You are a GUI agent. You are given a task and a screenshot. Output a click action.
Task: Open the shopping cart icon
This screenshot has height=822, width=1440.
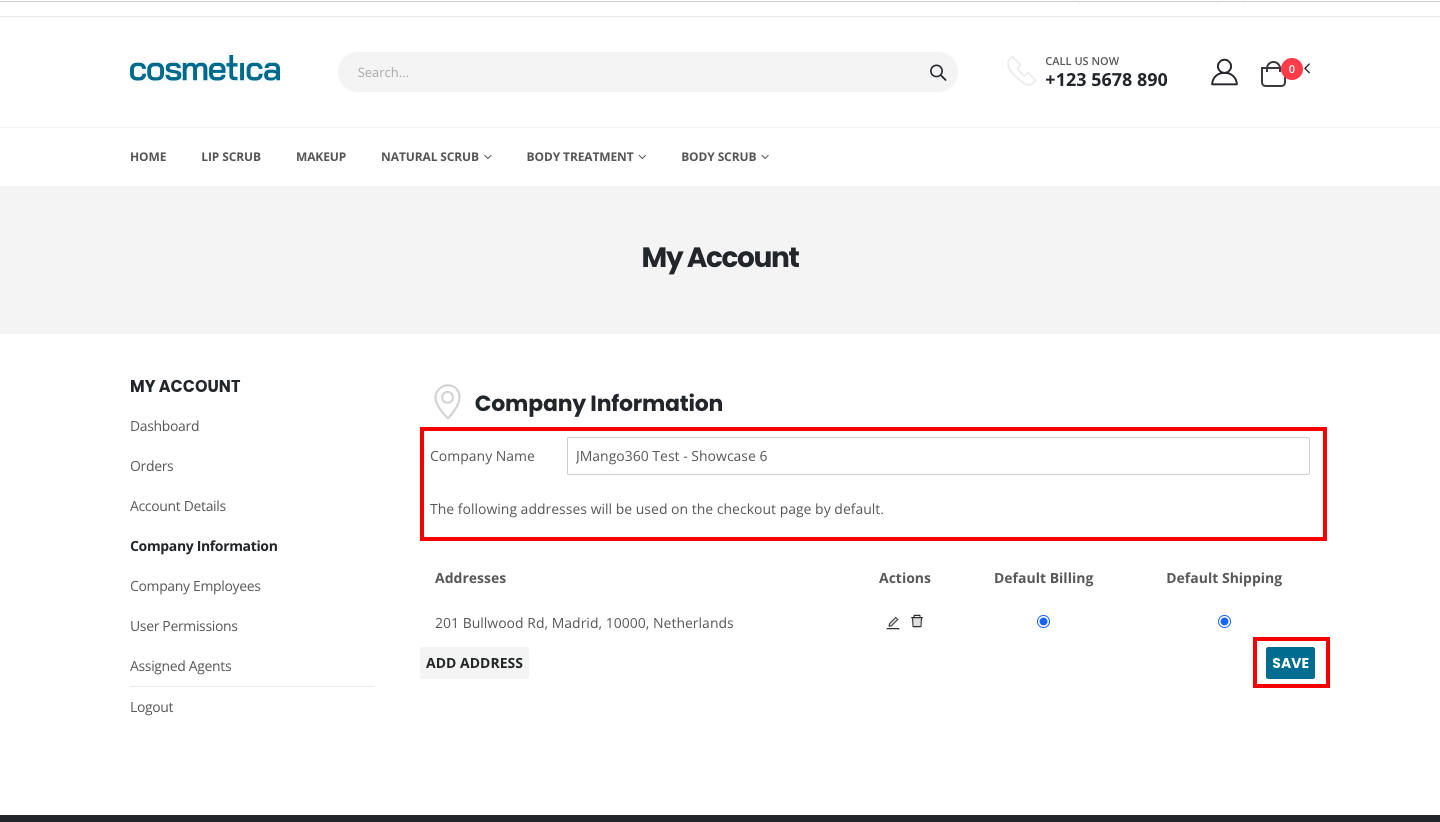(x=1273, y=74)
